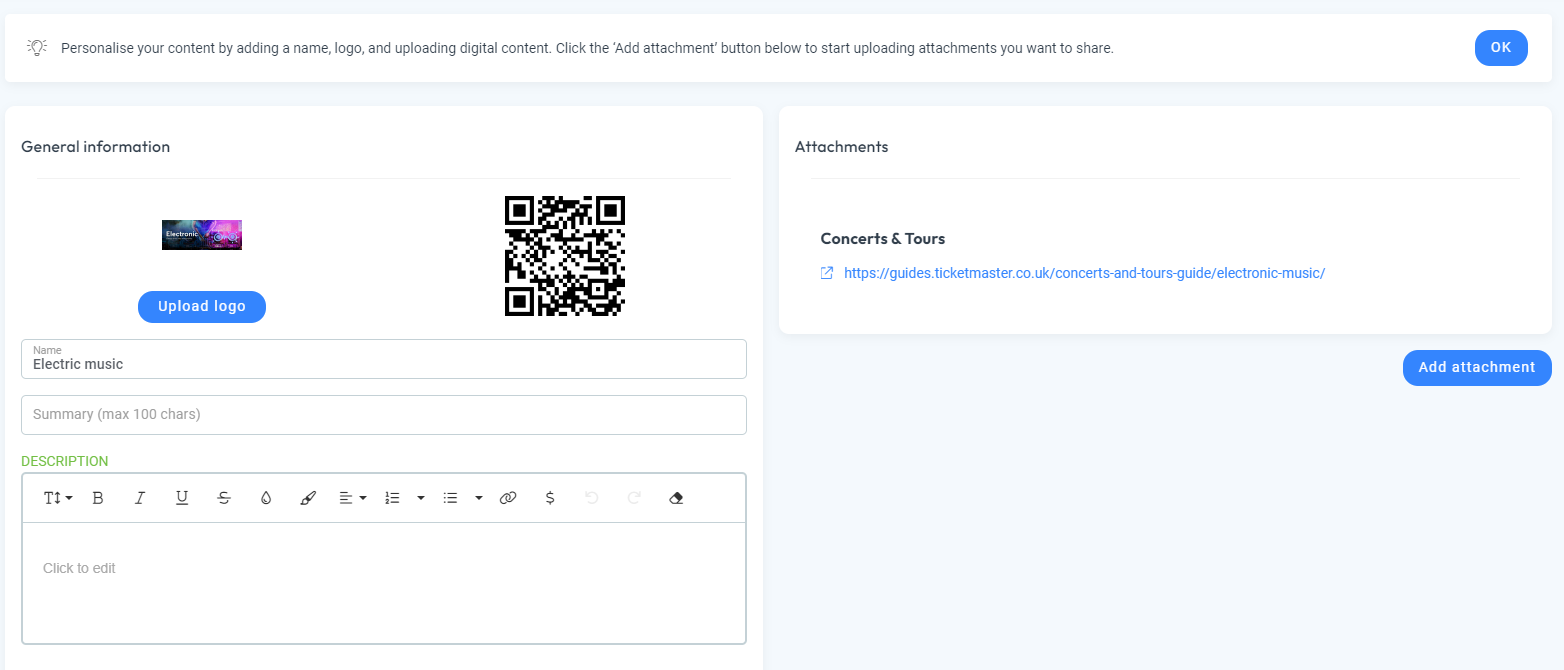
Task: Open the font size dropdown
Action: [57, 497]
